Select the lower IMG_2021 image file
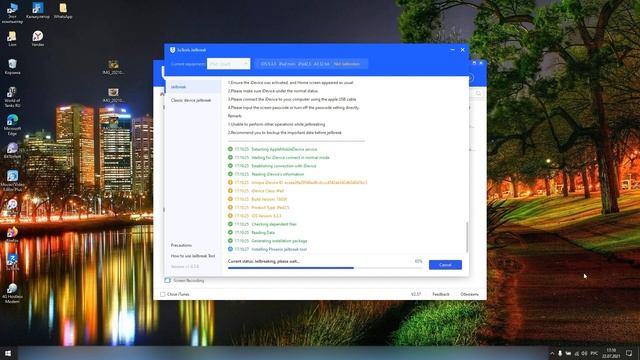 point(113,96)
